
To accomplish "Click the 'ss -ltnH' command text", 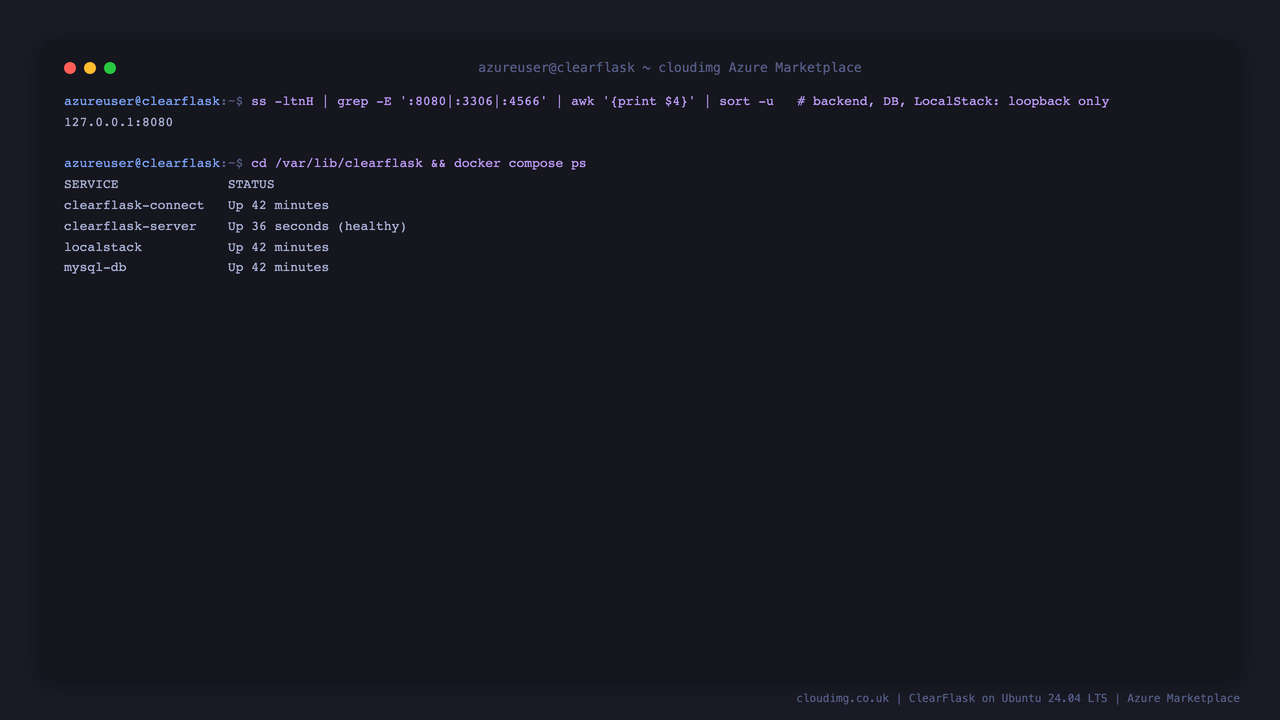I will [x=282, y=101].
